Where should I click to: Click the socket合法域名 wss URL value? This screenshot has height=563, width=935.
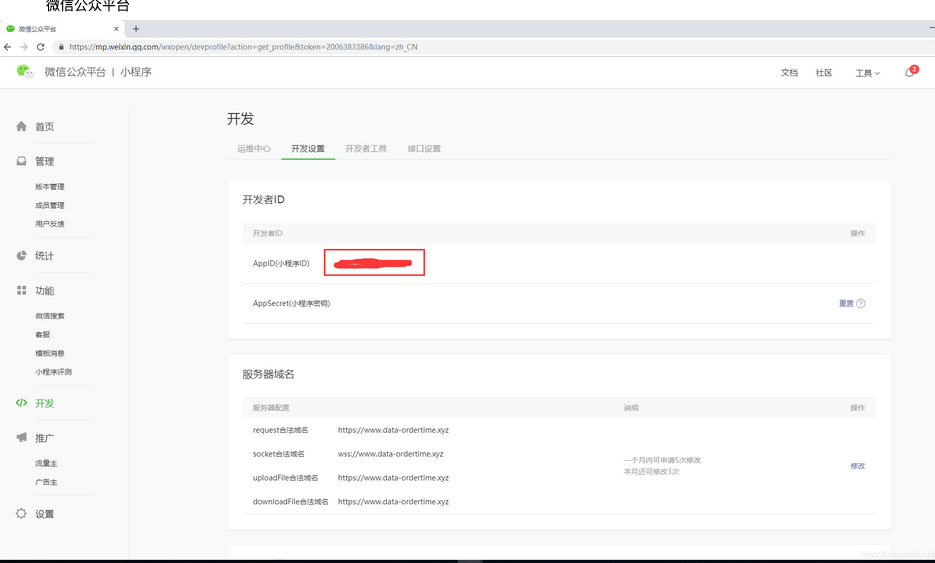pyautogui.click(x=391, y=454)
